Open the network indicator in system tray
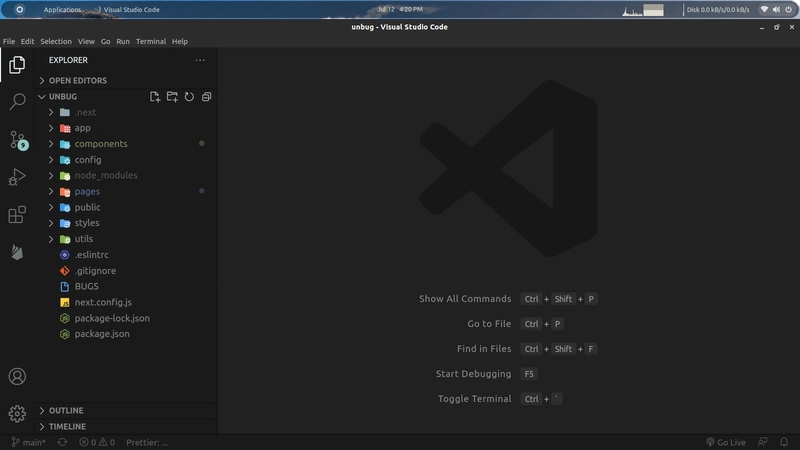 click(764, 9)
